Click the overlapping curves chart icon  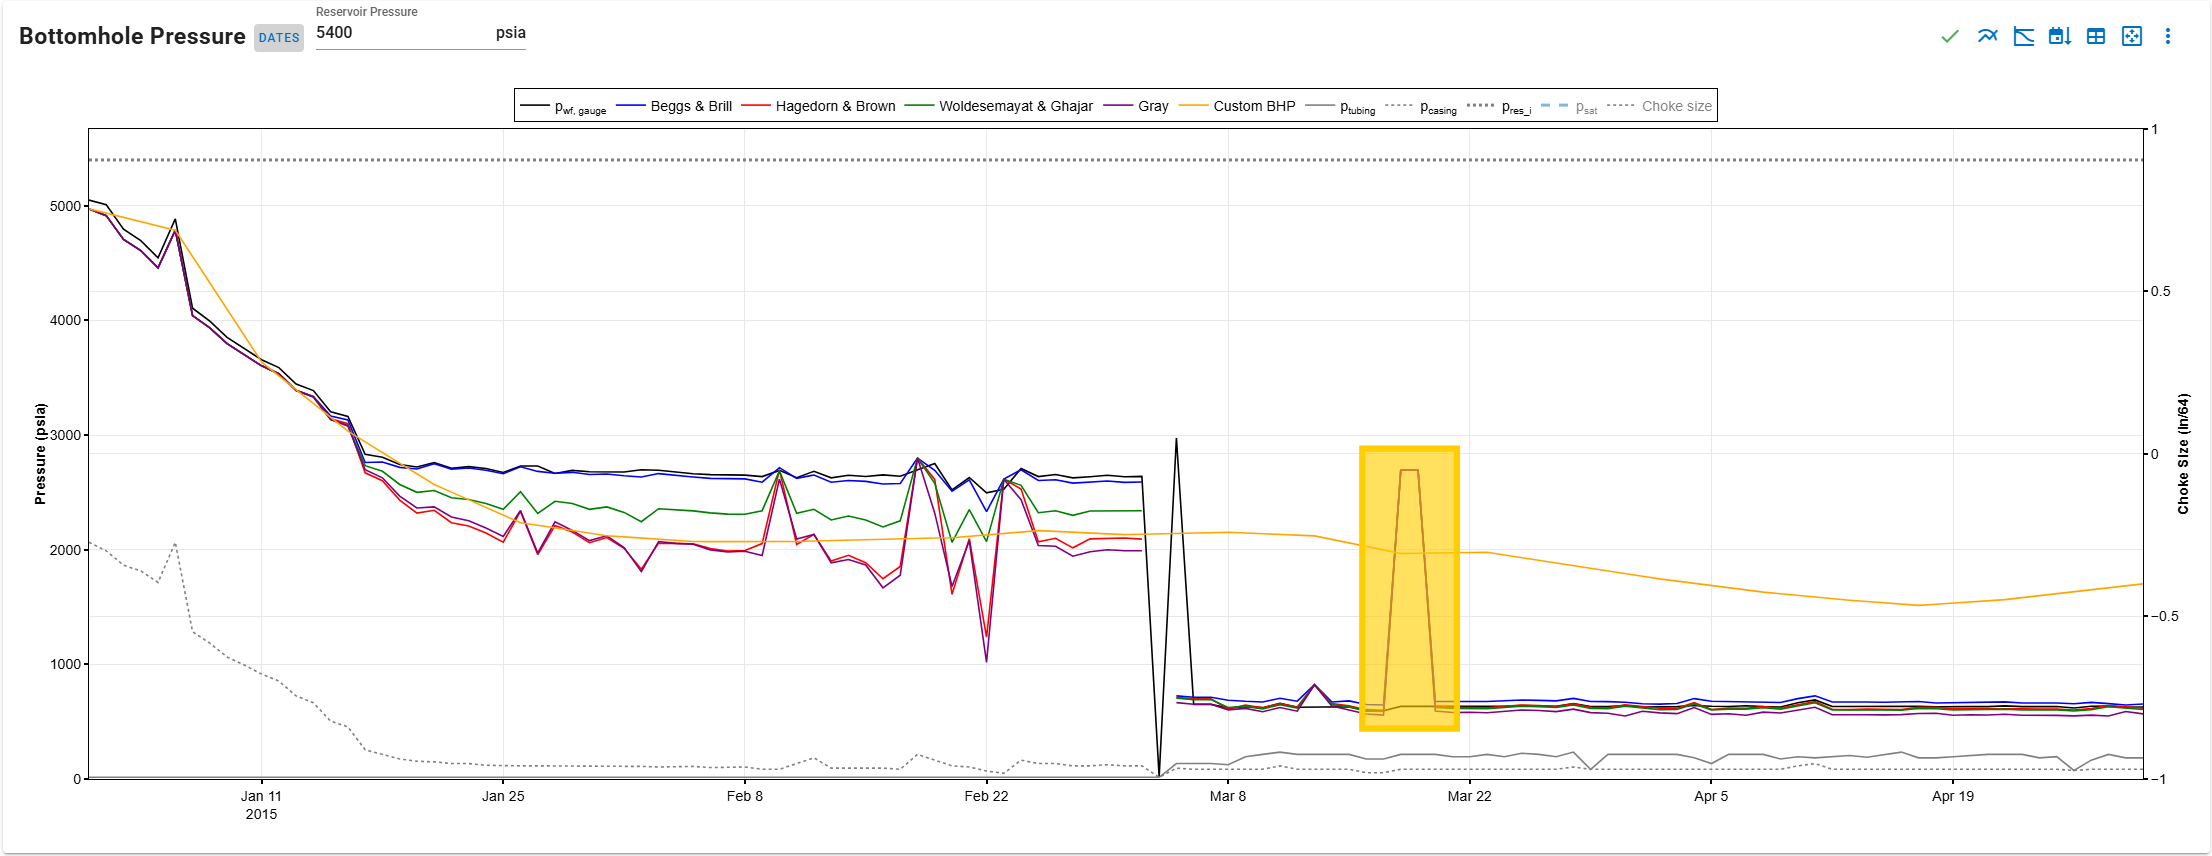(1987, 37)
